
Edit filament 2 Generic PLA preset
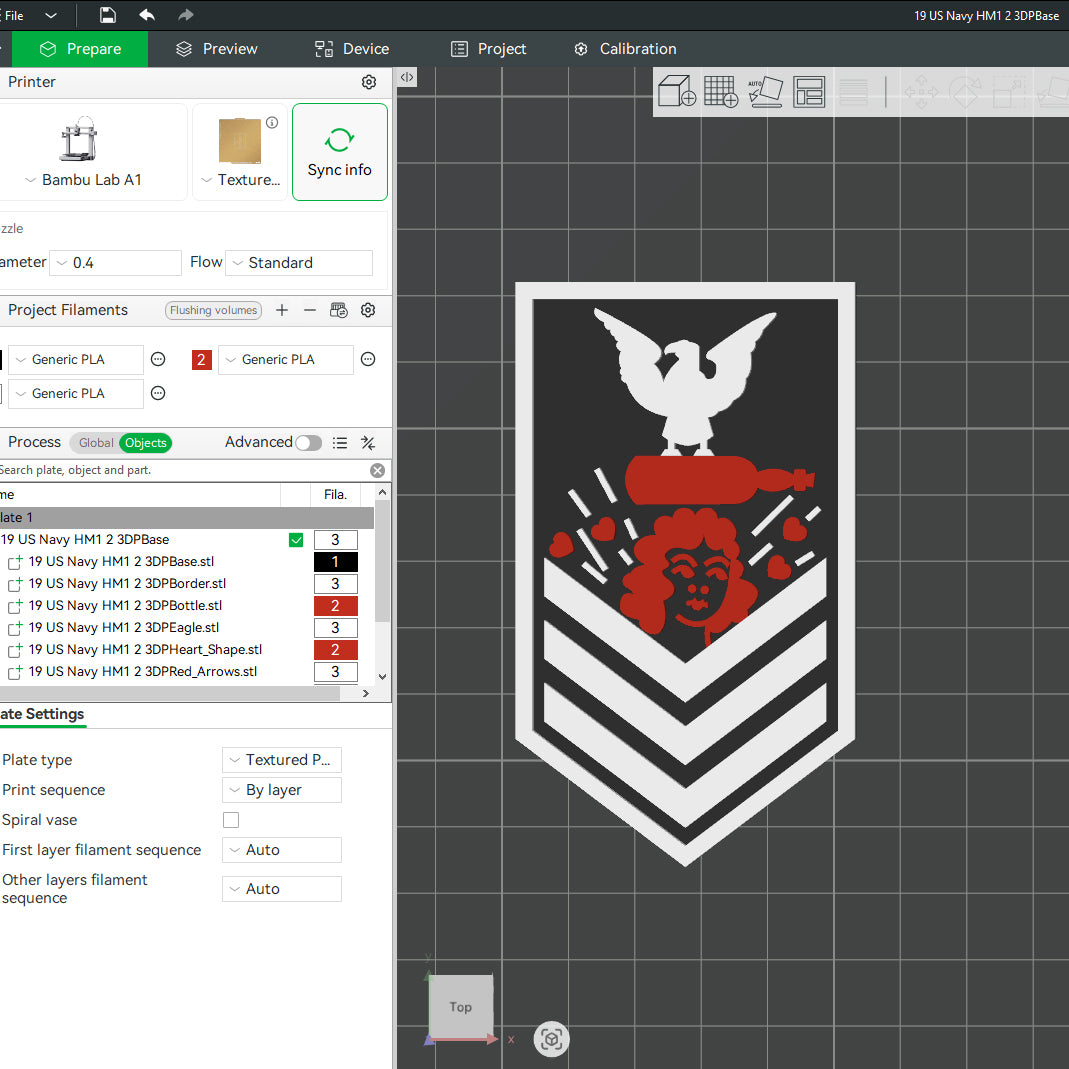[x=368, y=359]
